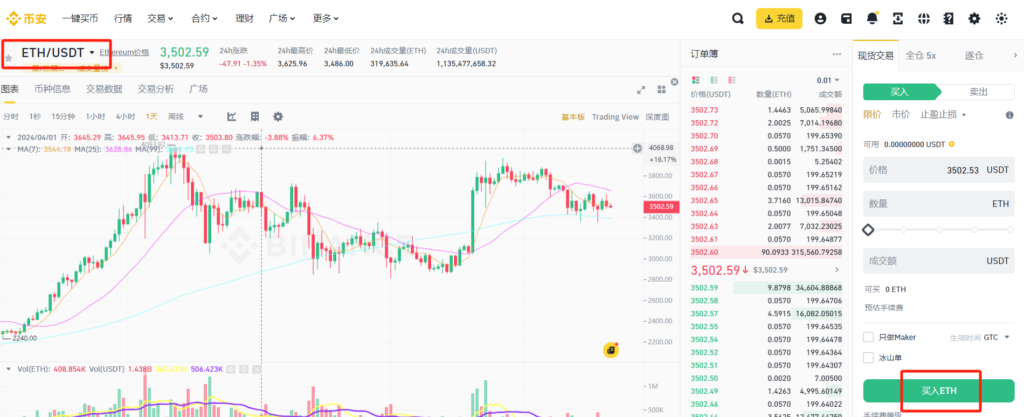Click the yellow plus next to available USDT
1024x417 pixels.
(x=952, y=144)
